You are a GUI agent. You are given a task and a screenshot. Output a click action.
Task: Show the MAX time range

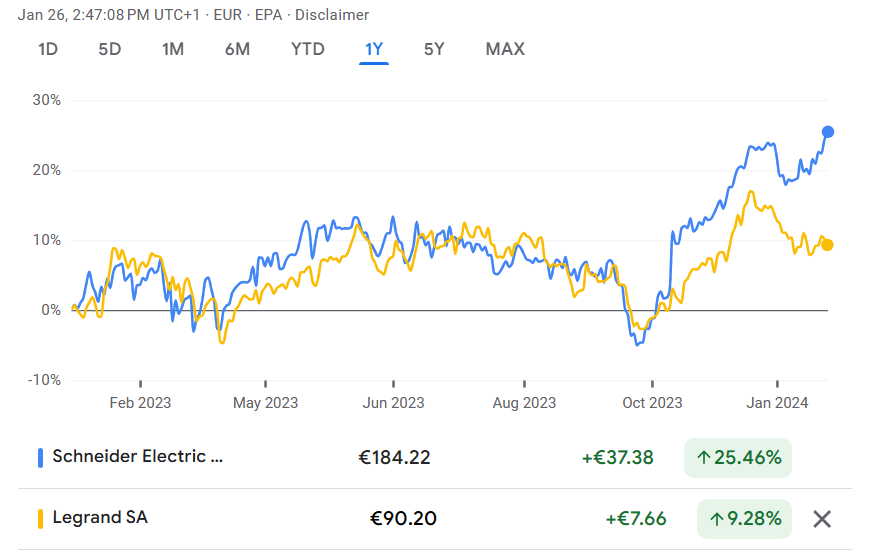click(x=505, y=50)
